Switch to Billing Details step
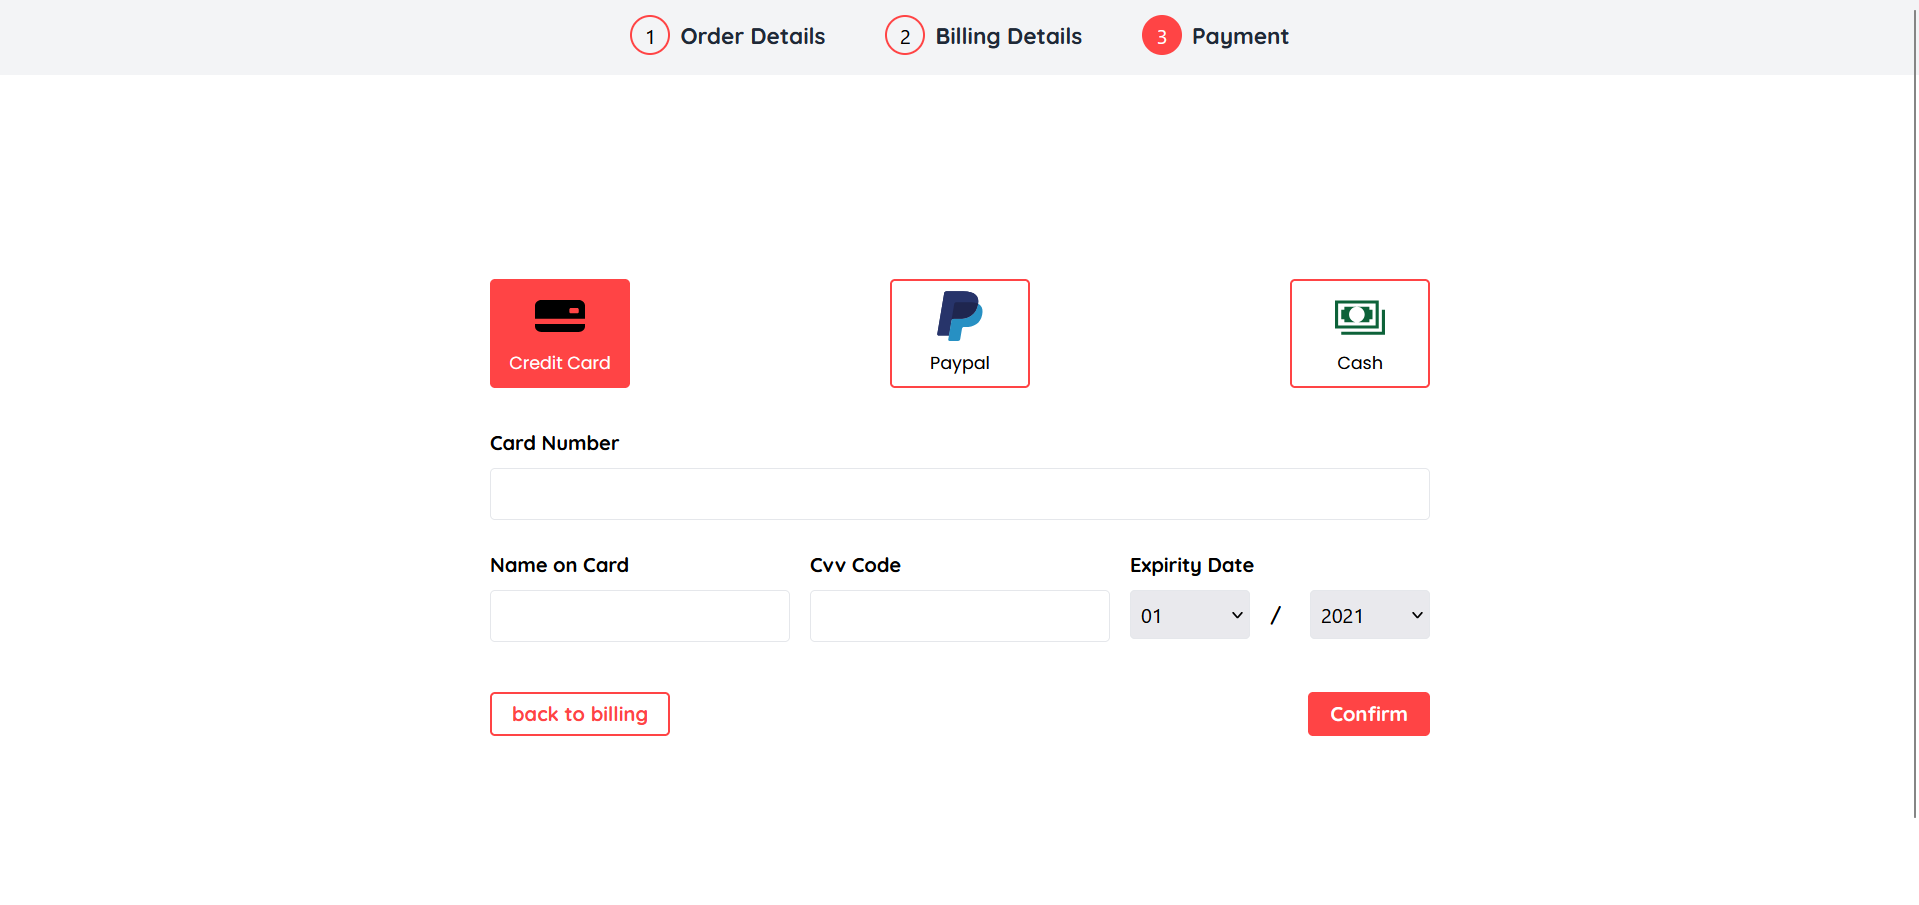This screenshot has width=1919, height=905. pos(1008,36)
